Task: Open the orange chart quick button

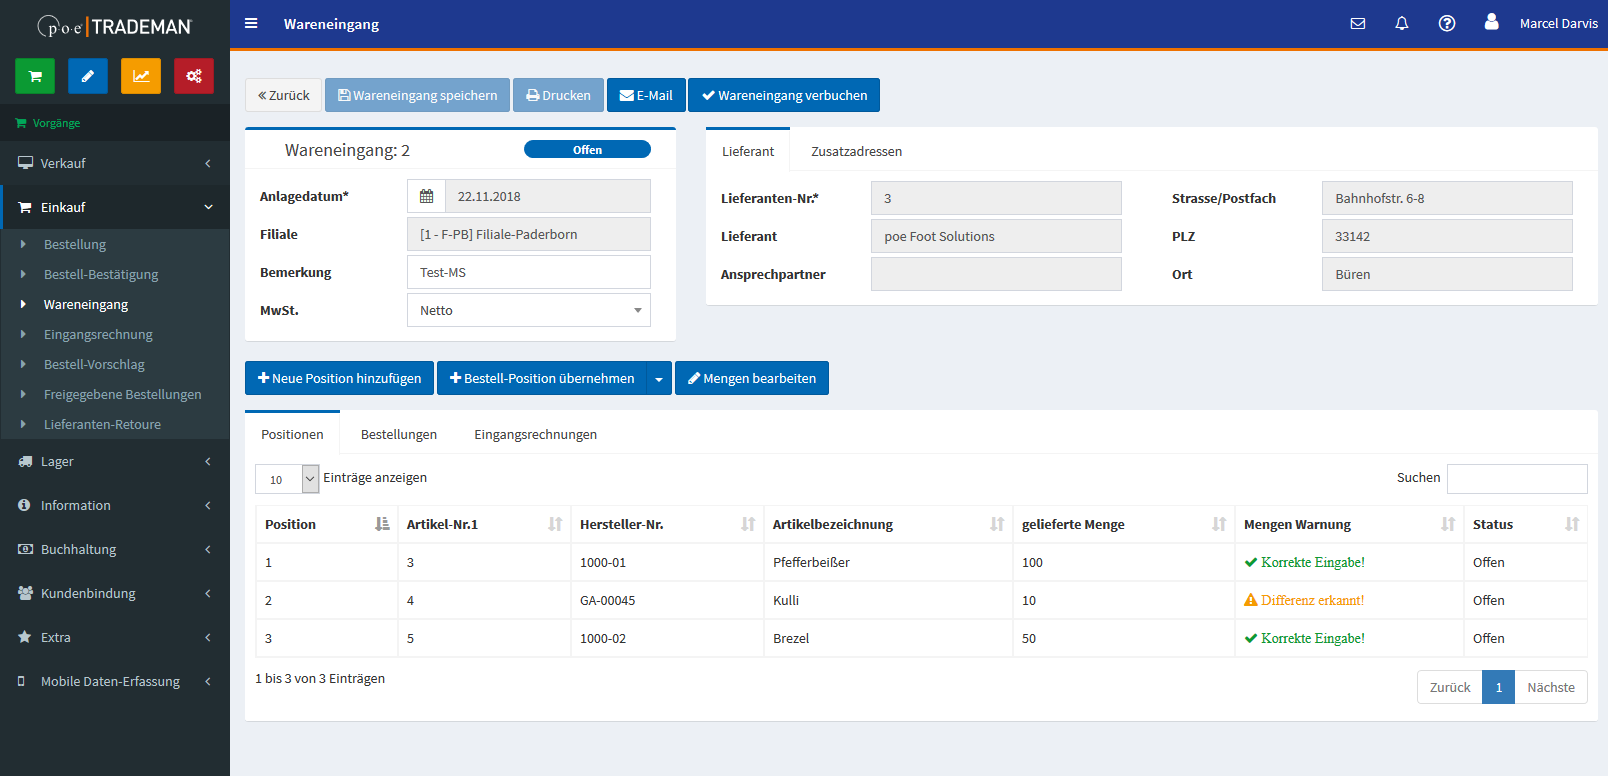Action: [141, 76]
